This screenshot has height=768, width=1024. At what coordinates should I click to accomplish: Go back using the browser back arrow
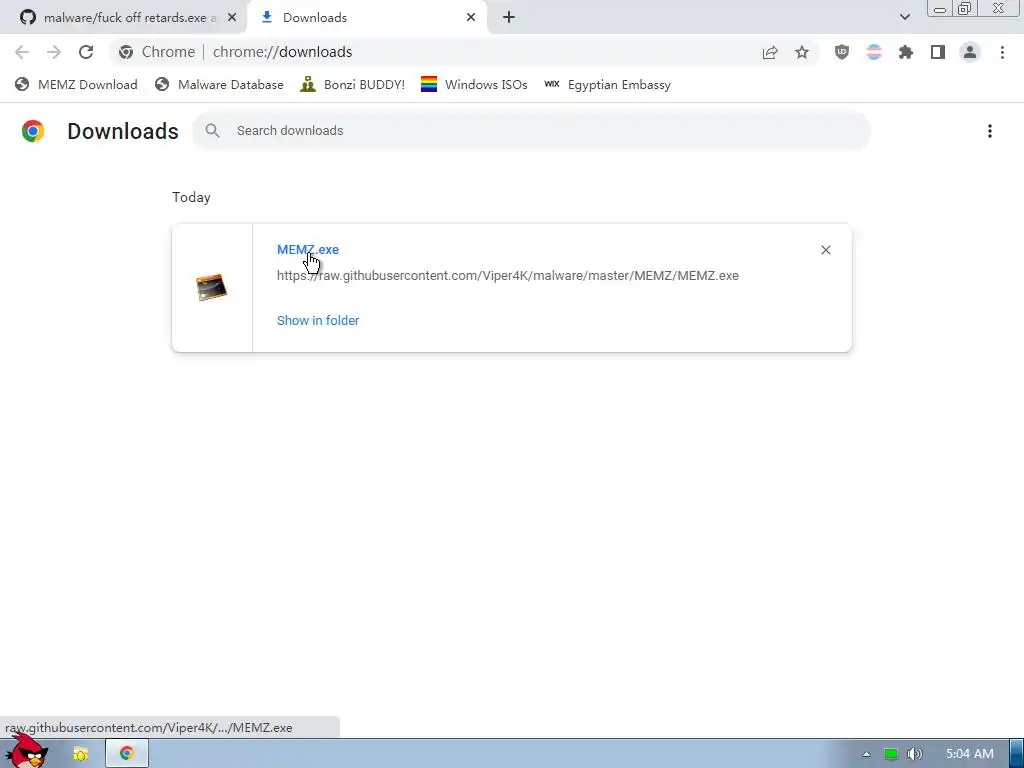[22, 52]
